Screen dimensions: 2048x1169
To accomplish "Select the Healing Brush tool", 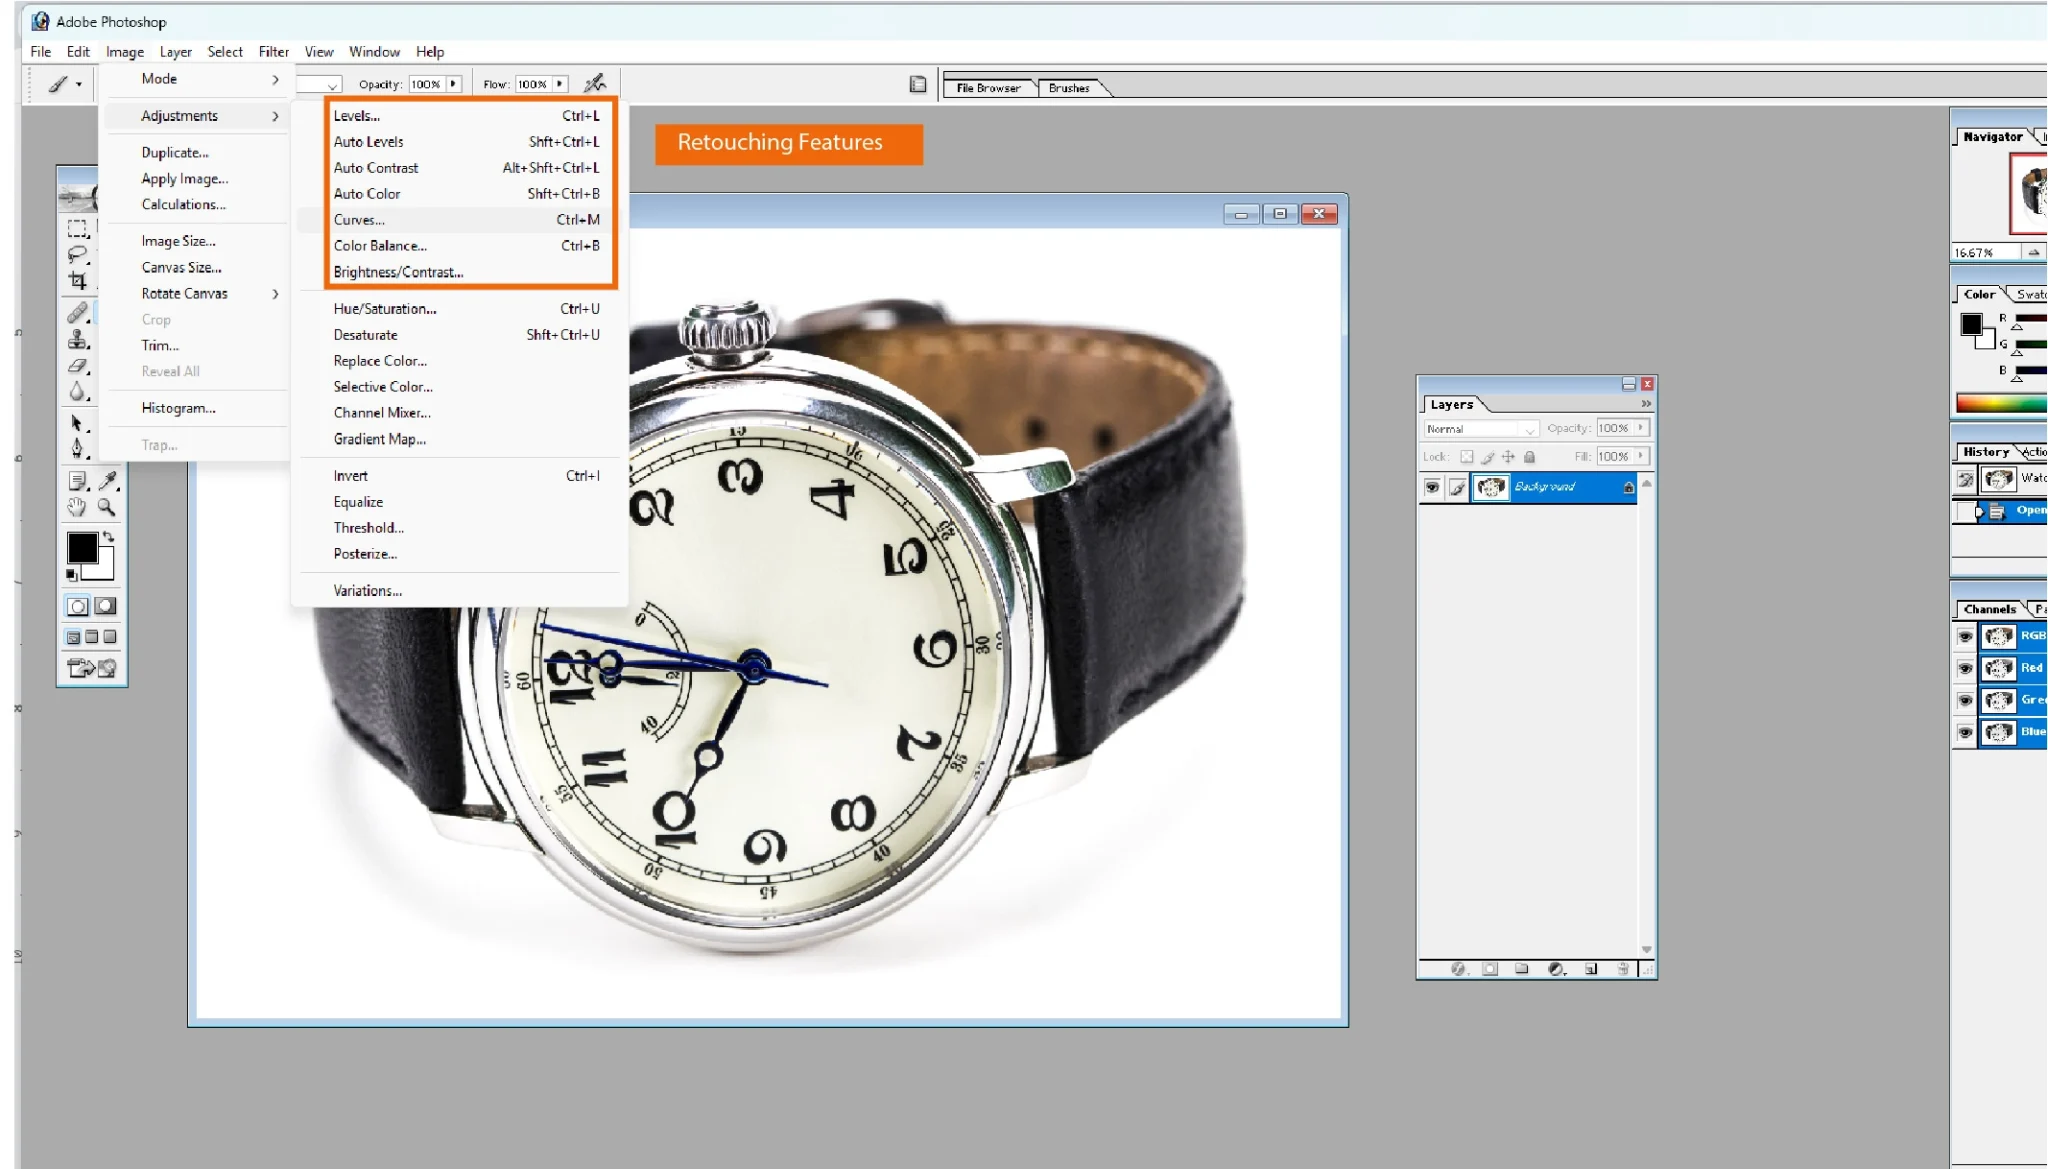I will click(77, 313).
